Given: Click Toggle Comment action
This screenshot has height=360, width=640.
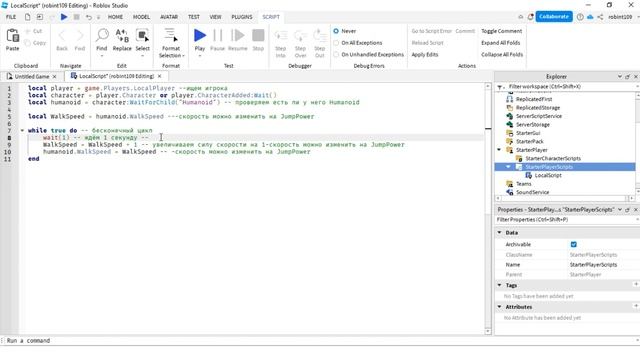Looking at the screenshot, I should point(502,31).
